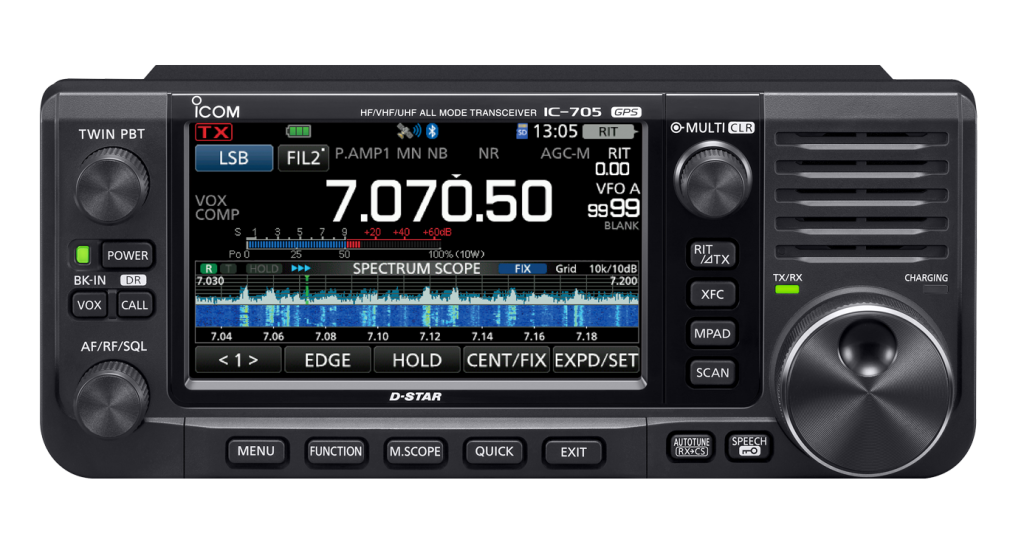
Task: Click the green power LED beside POWER
Action: coord(83,255)
